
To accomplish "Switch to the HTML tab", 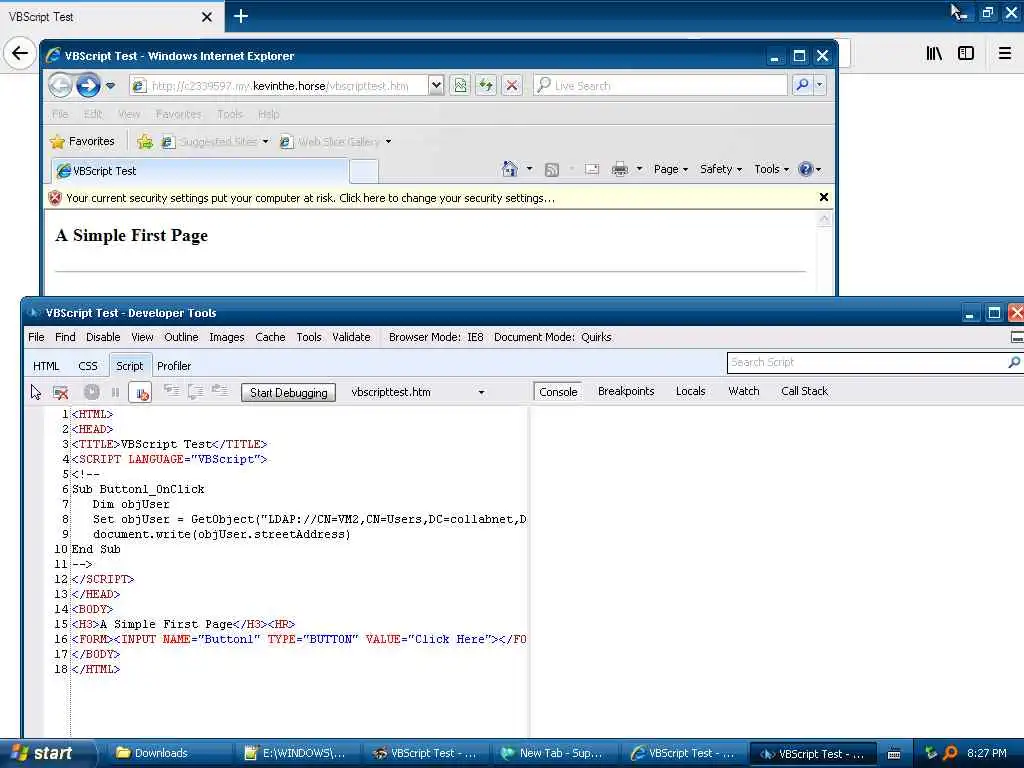I will 46,366.
